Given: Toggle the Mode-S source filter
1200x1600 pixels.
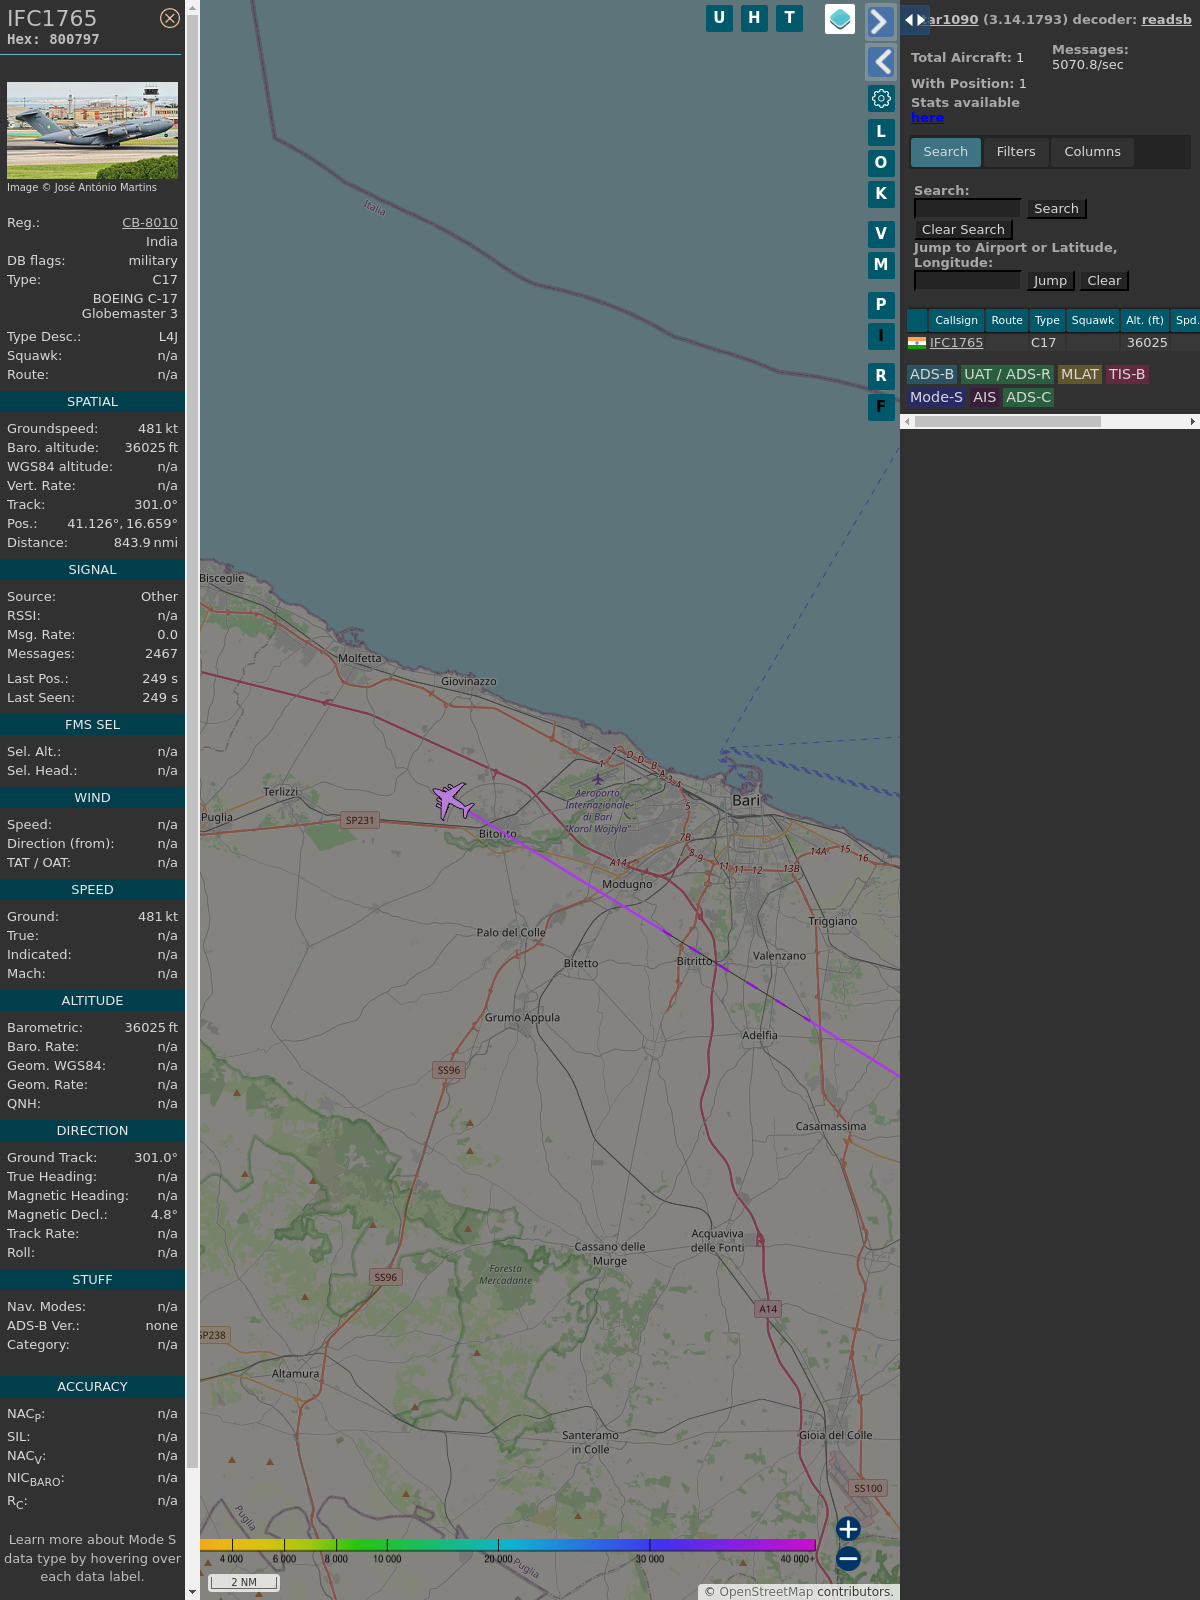Looking at the screenshot, I should click(x=936, y=397).
